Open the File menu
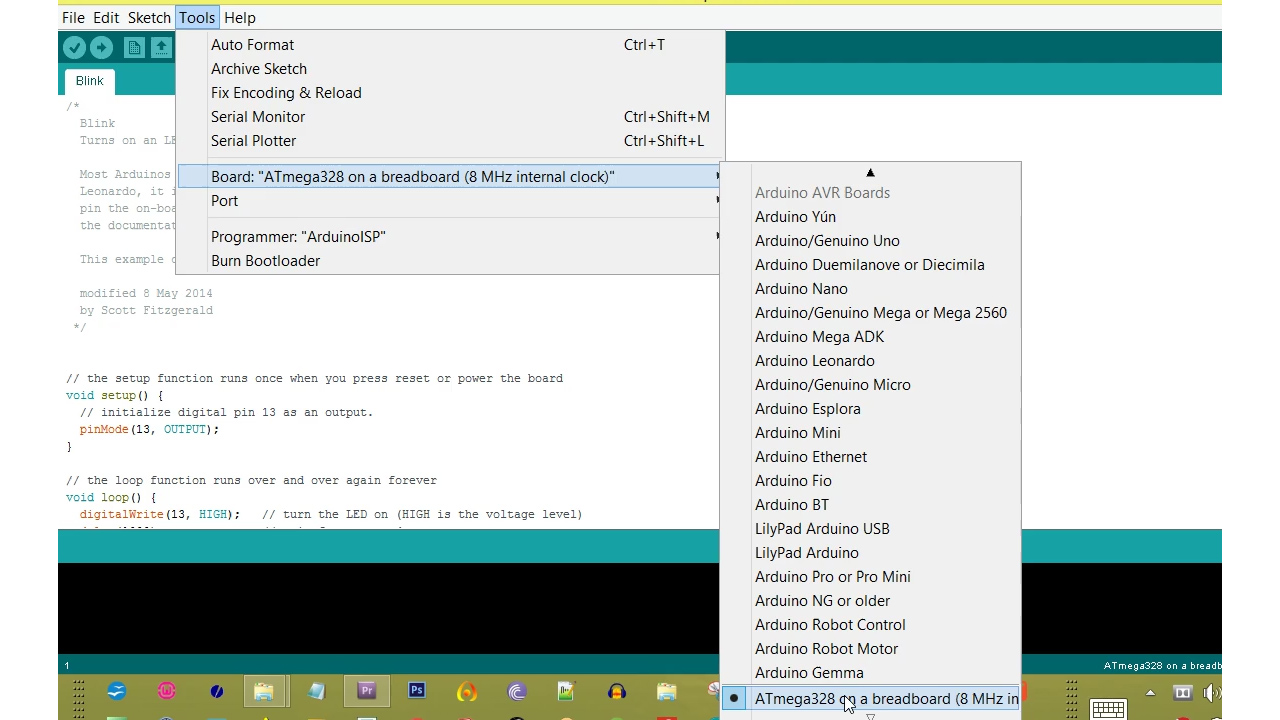Viewport: 1280px width, 720px height. pos(73,18)
